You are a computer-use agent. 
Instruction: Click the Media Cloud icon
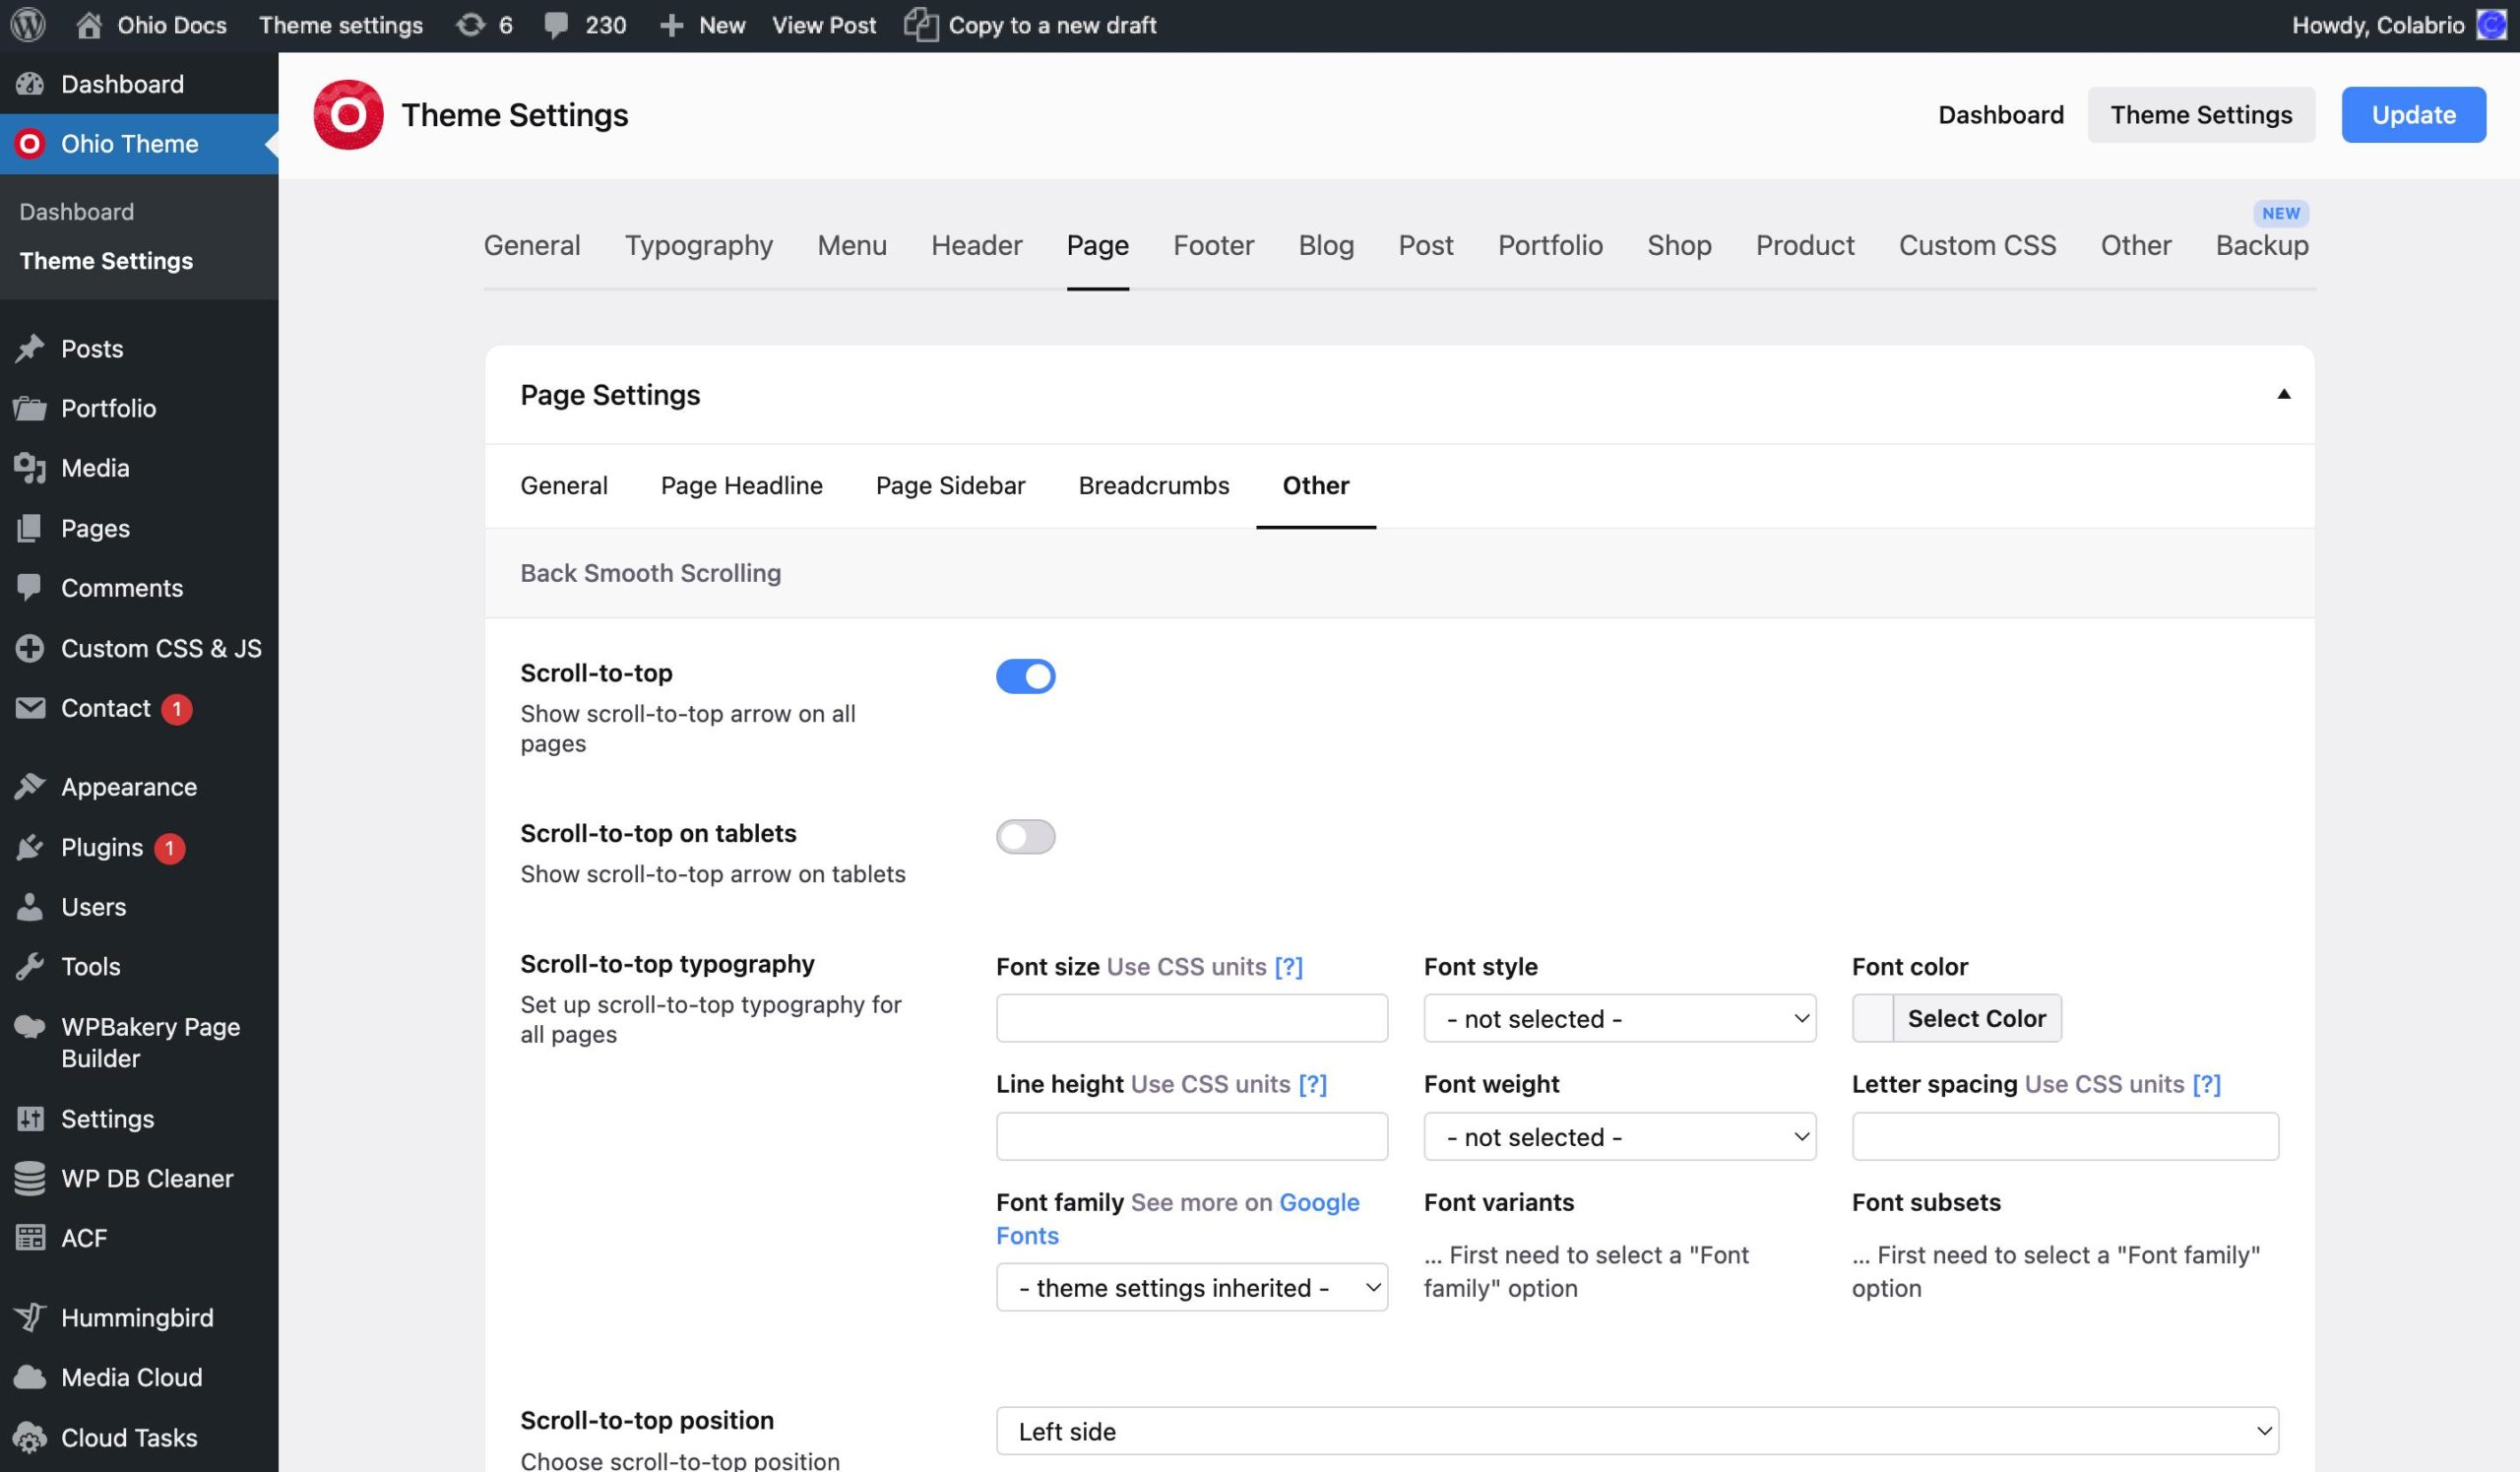pos(30,1378)
